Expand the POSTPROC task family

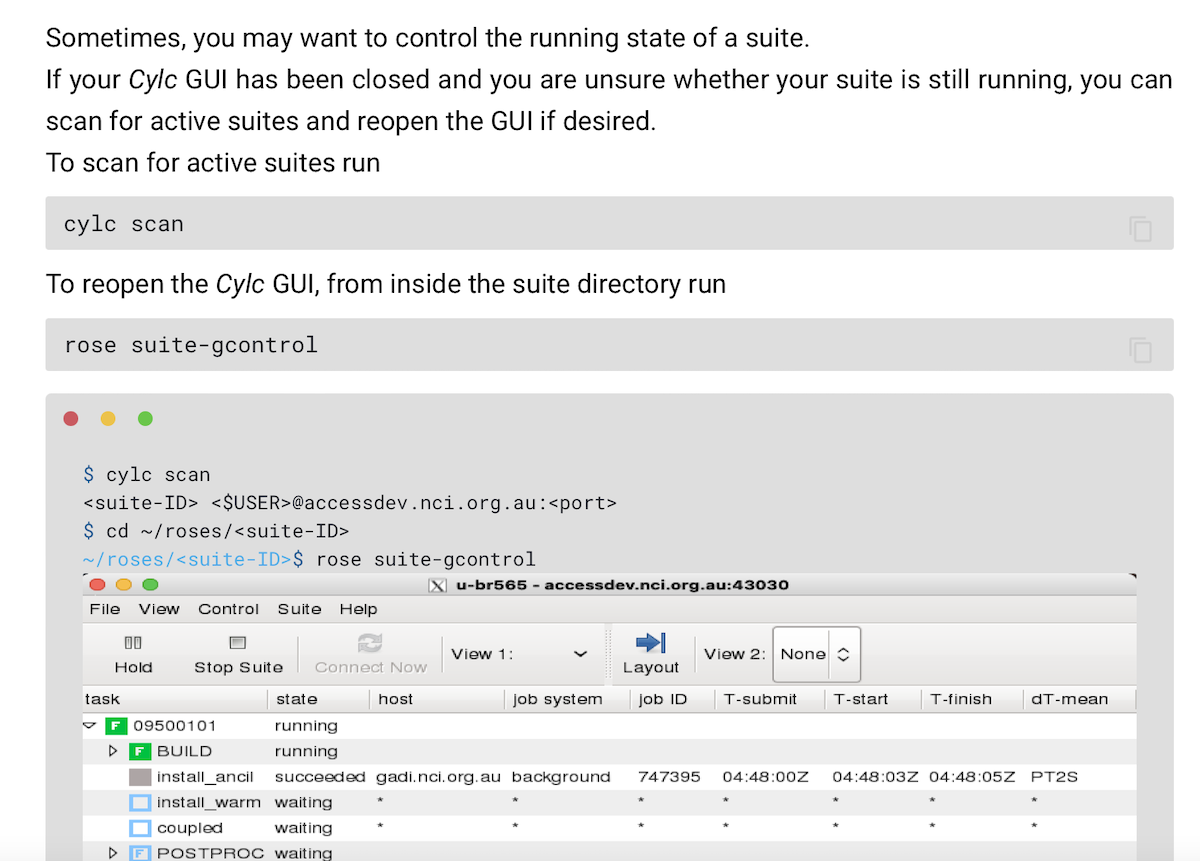[x=113, y=853]
